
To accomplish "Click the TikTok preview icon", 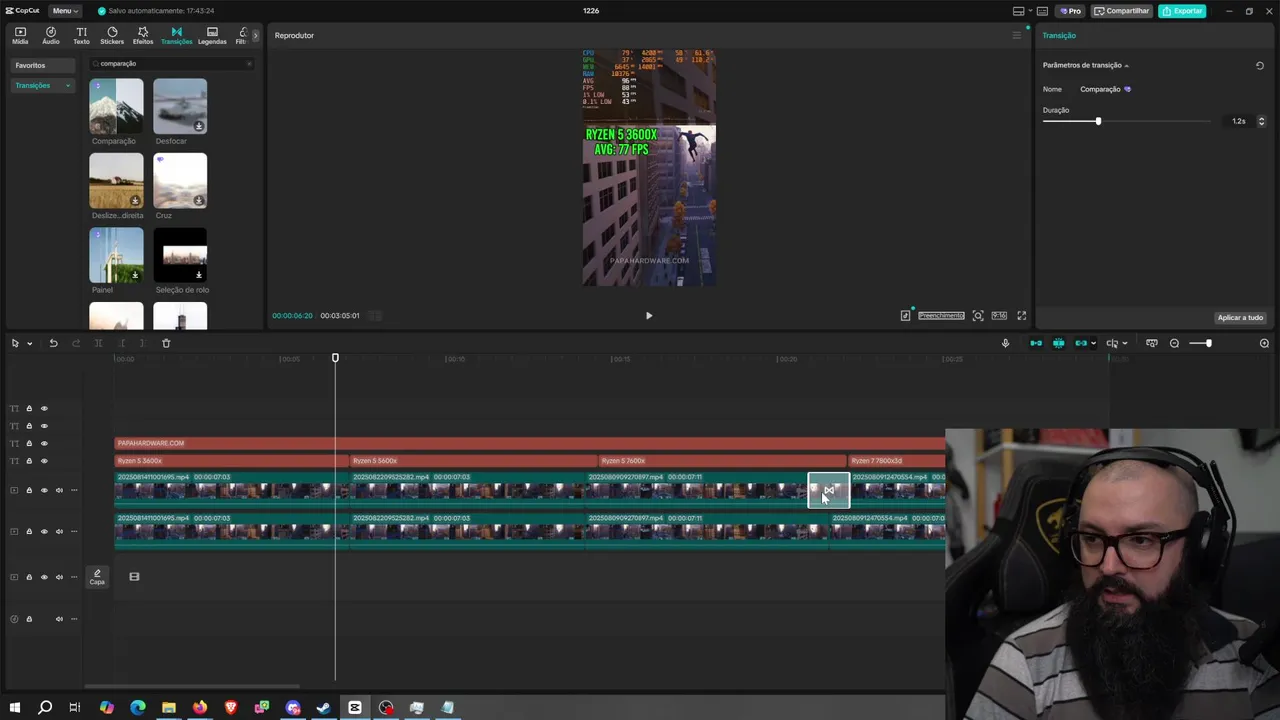I will [x=905, y=316].
